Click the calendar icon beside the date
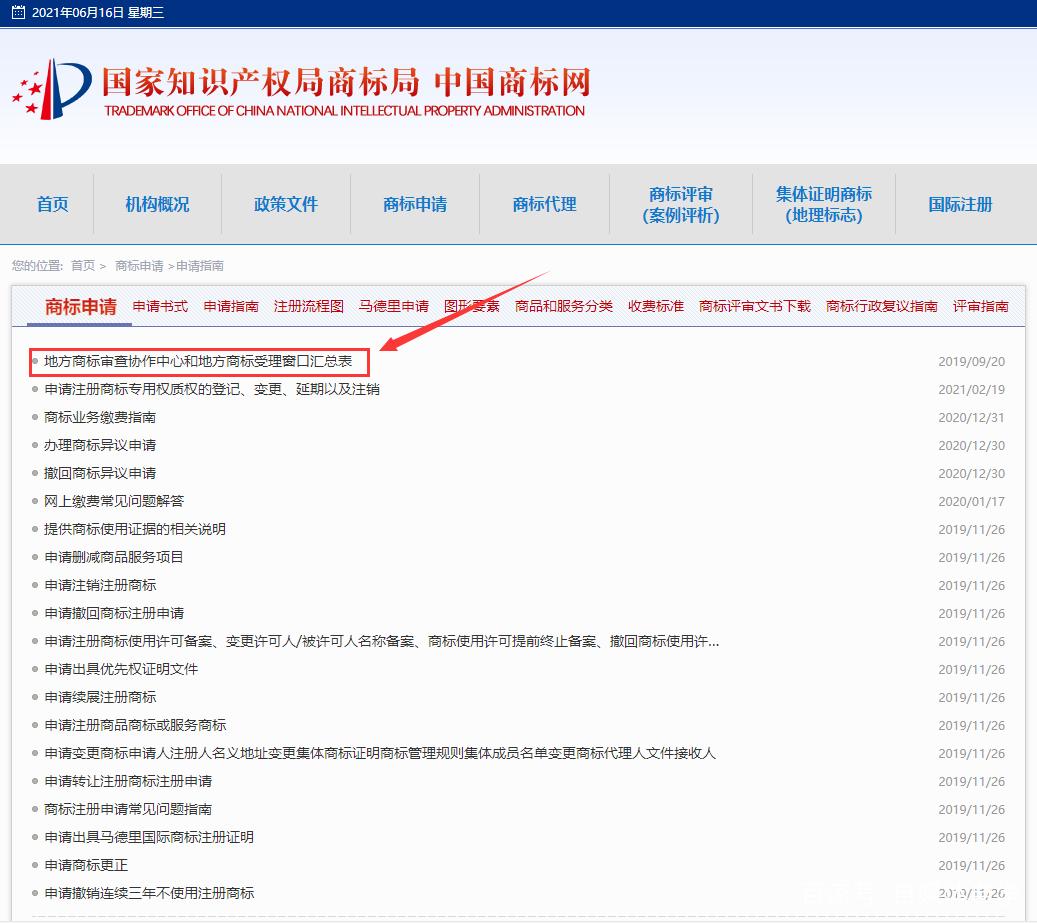The height and width of the screenshot is (923, 1037). pyautogui.click(x=18, y=13)
